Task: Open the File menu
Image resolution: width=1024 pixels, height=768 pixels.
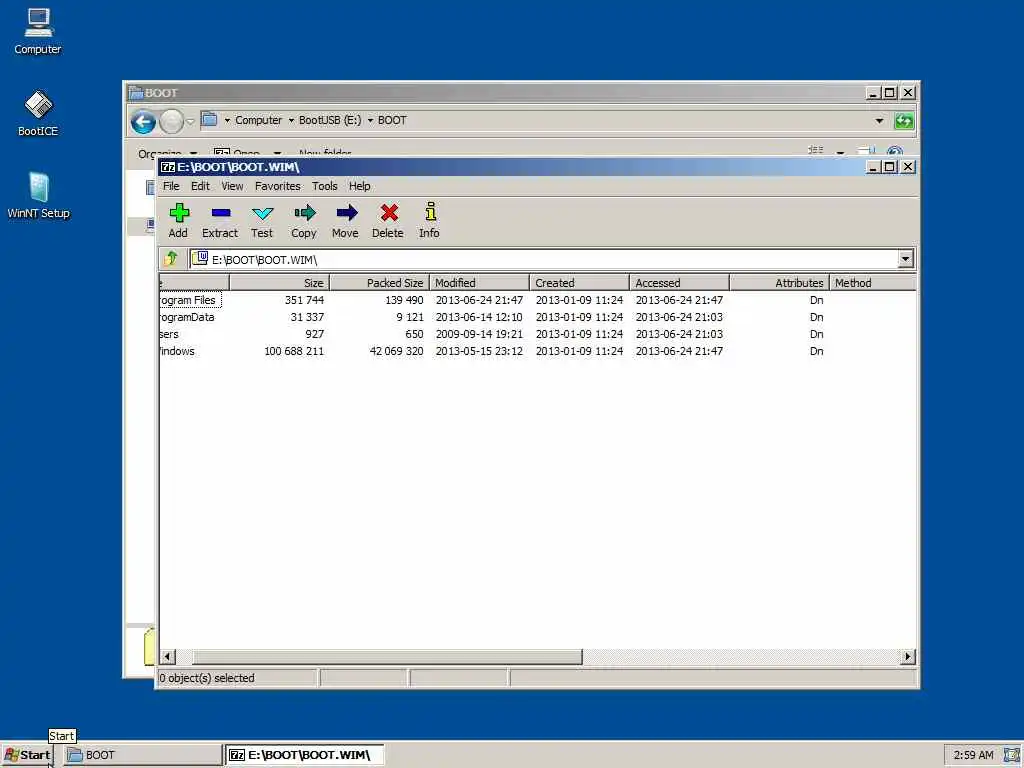Action: tap(171, 186)
